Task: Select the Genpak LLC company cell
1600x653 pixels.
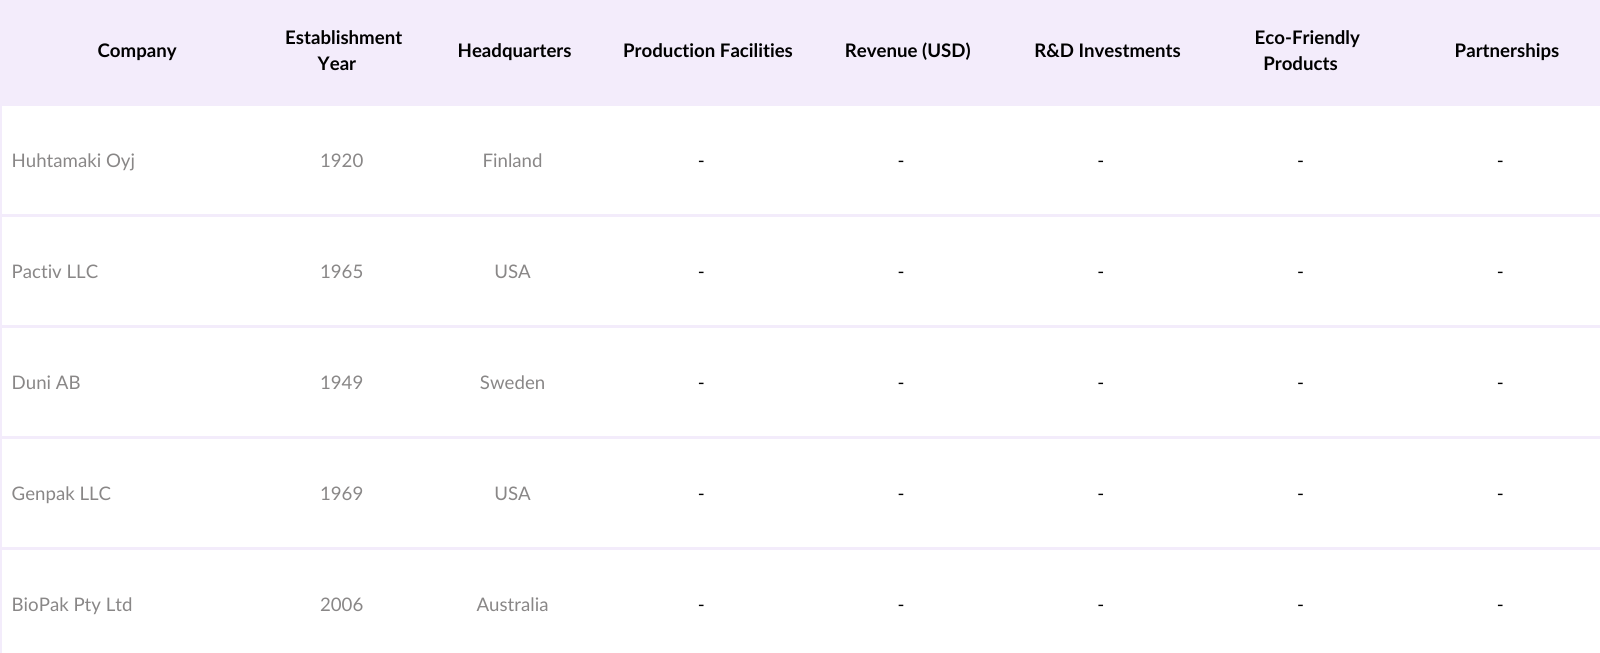Action: click(61, 494)
